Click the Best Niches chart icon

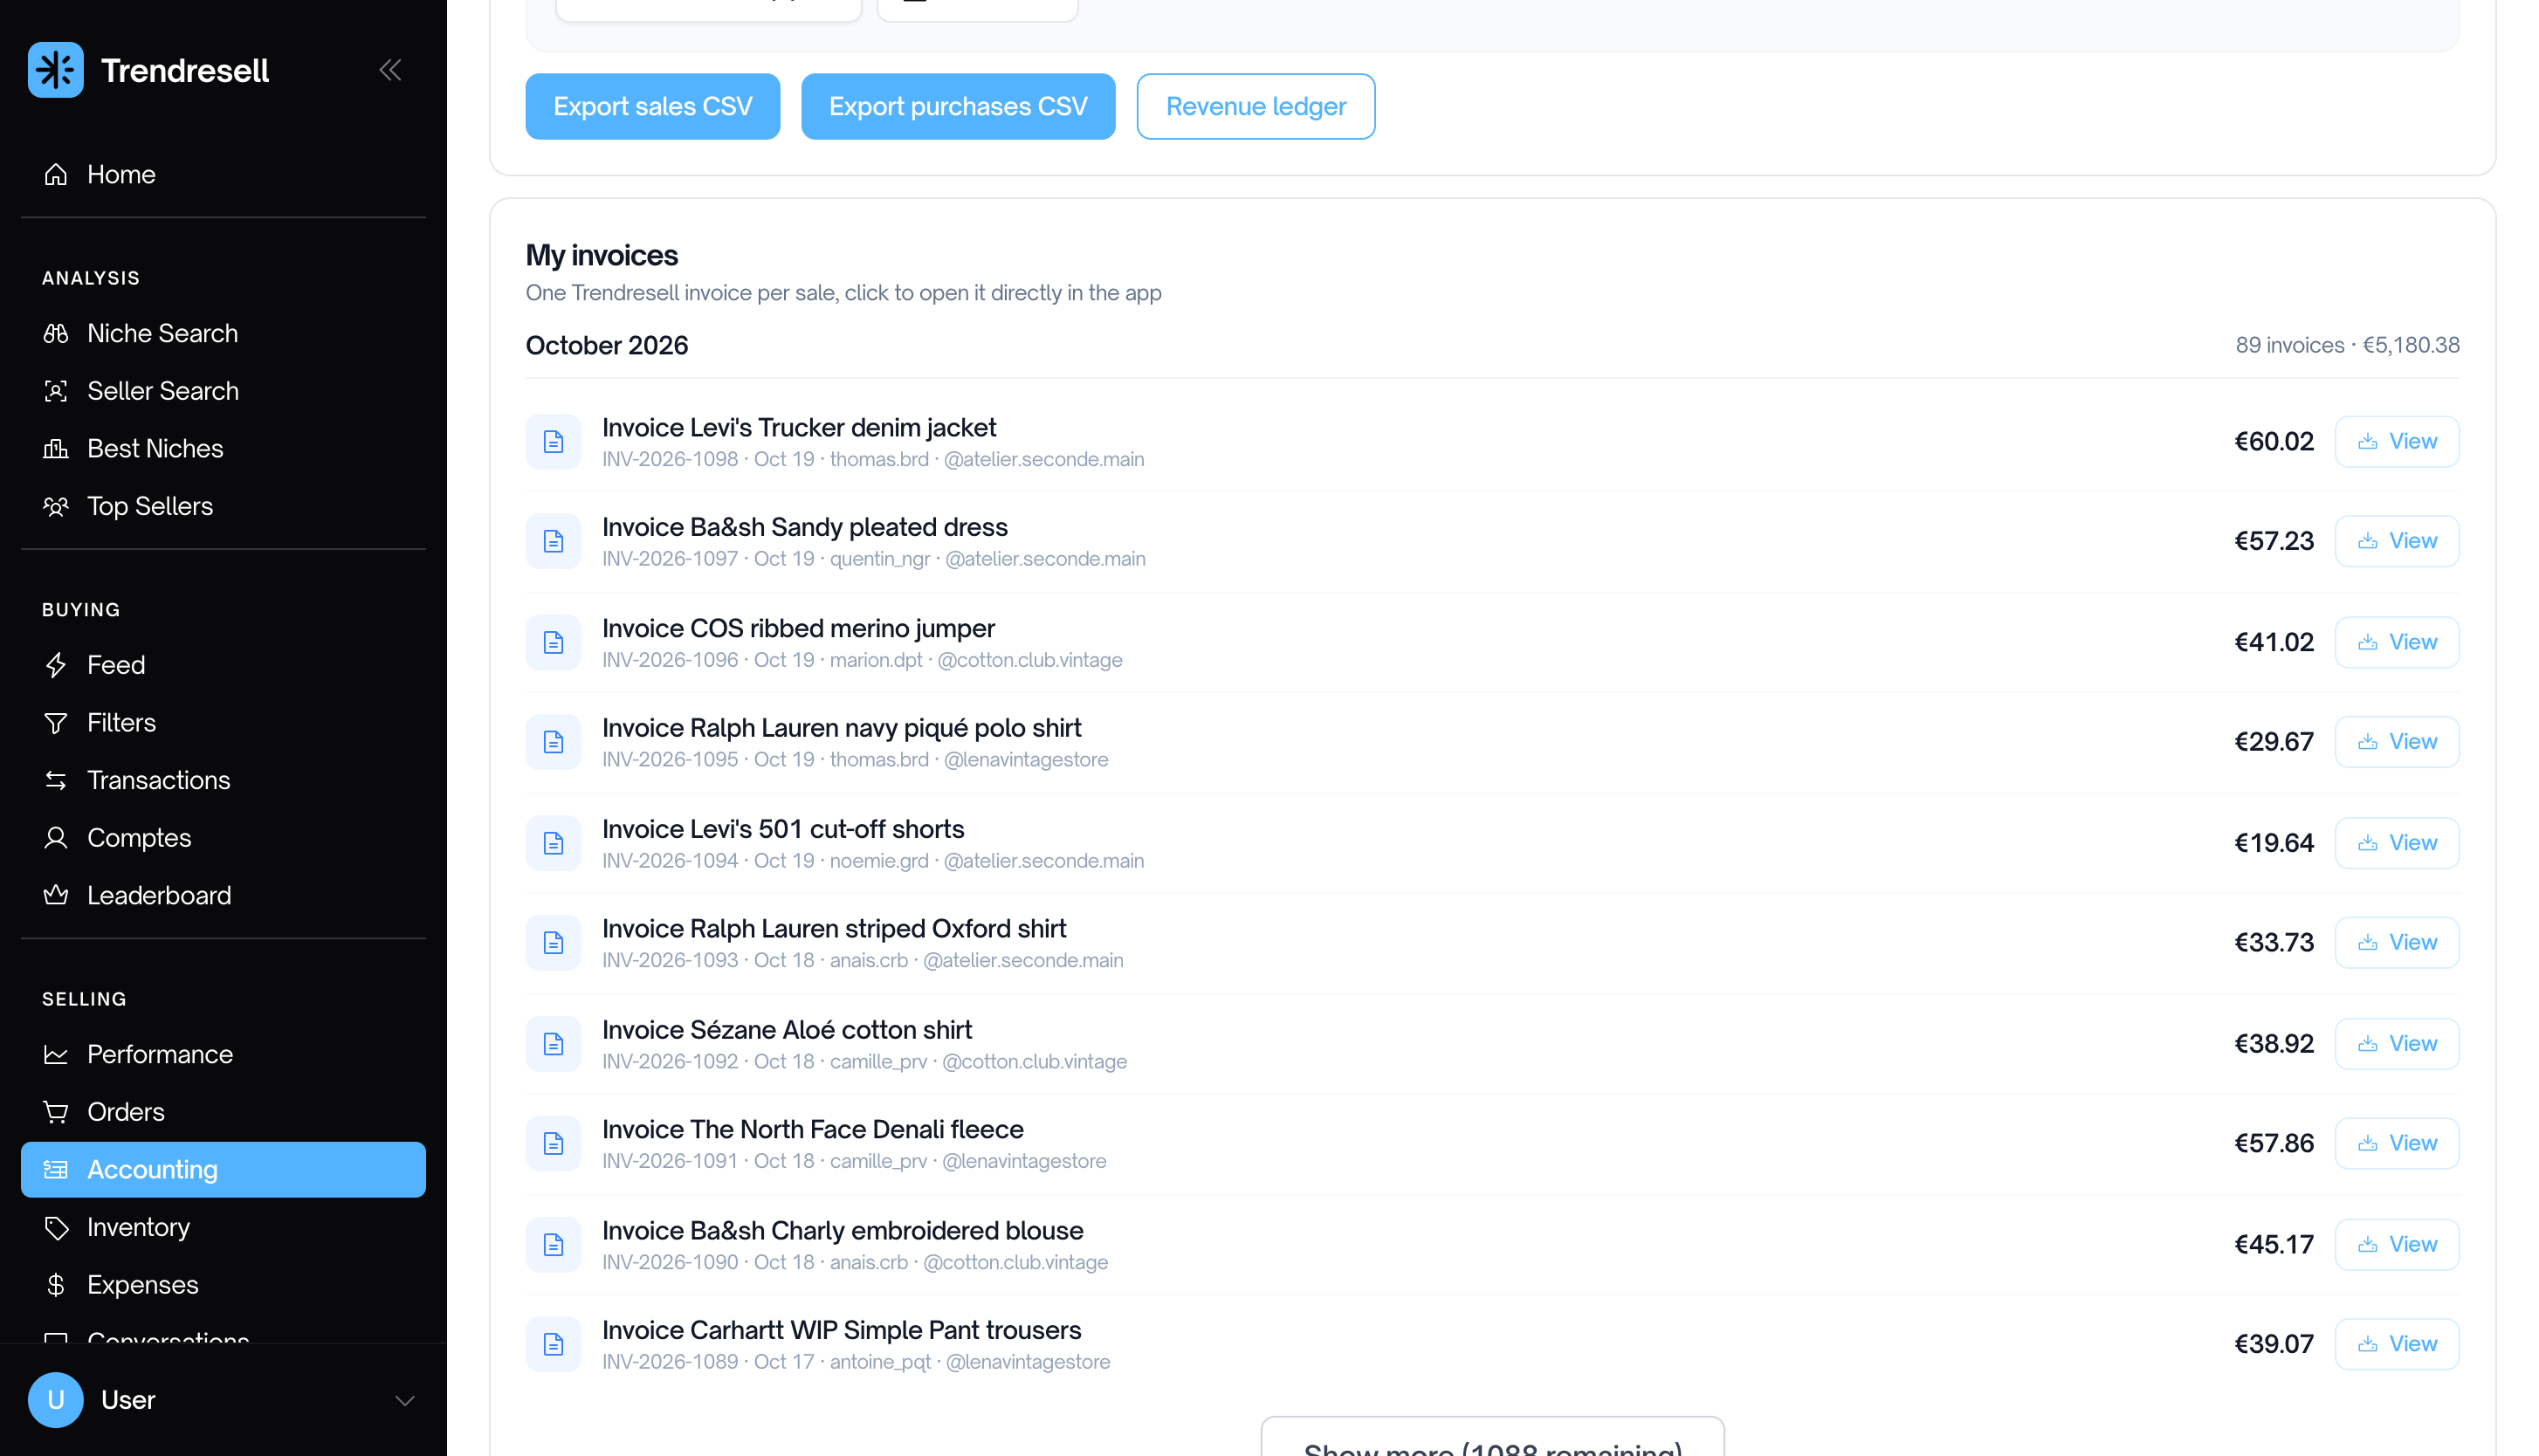point(56,449)
